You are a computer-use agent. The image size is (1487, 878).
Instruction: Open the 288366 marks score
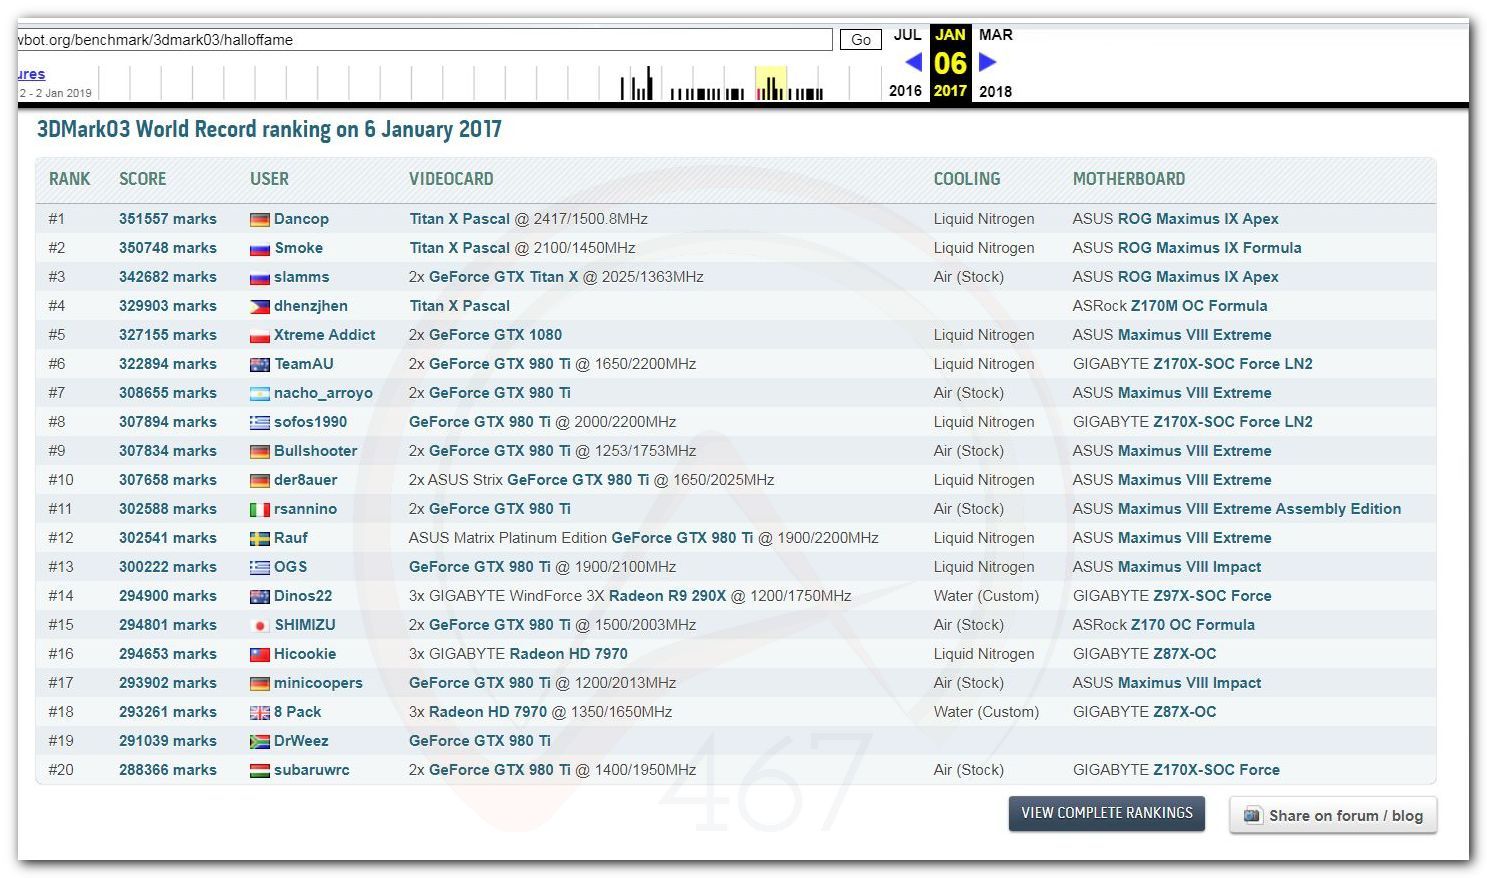pyautogui.click(x=168, y=770)
